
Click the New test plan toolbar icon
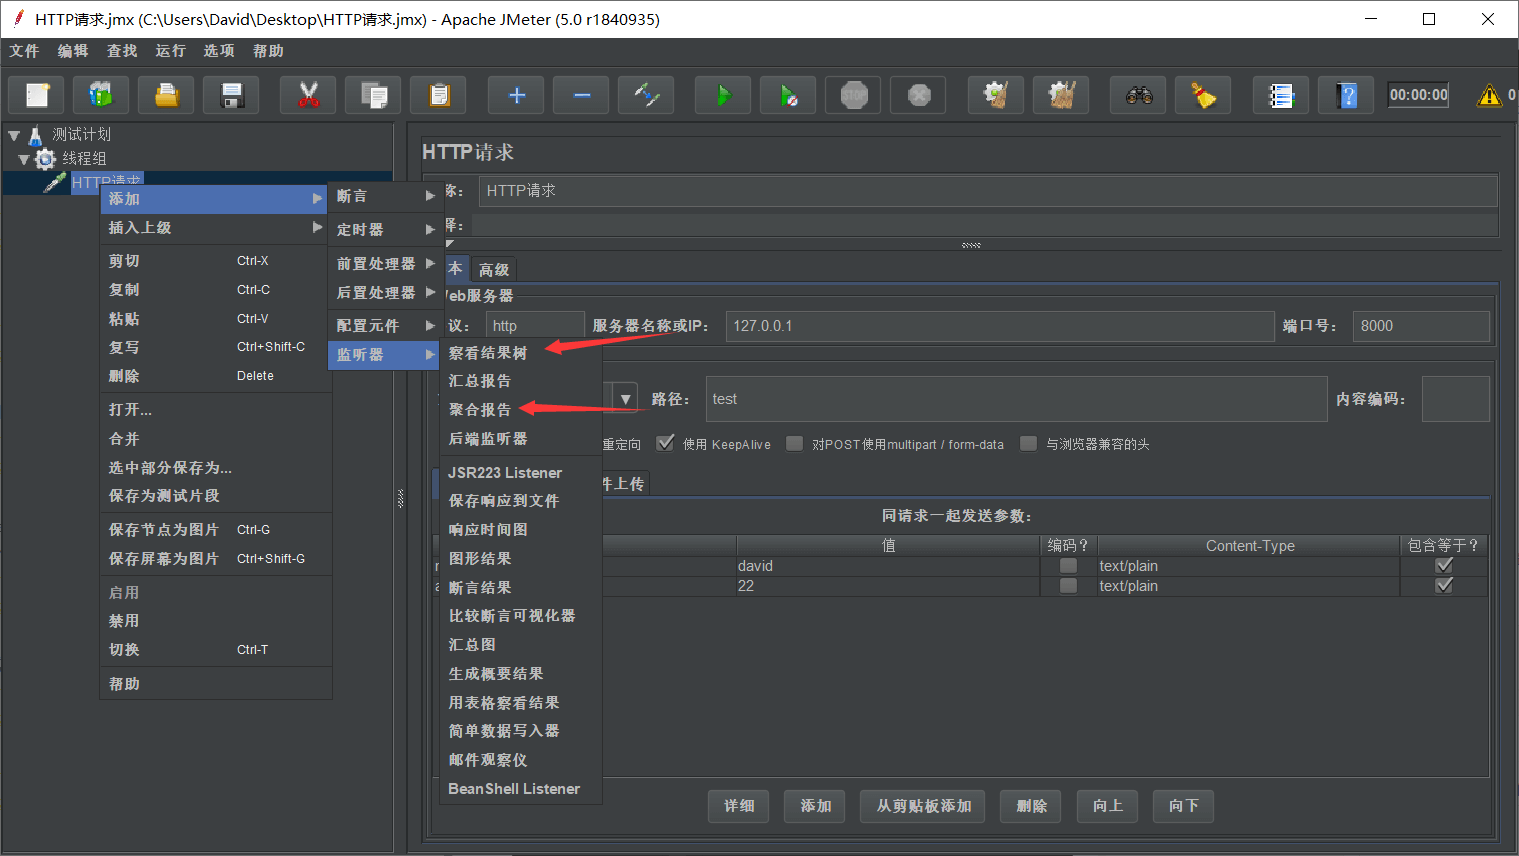(x=37, y=95)
